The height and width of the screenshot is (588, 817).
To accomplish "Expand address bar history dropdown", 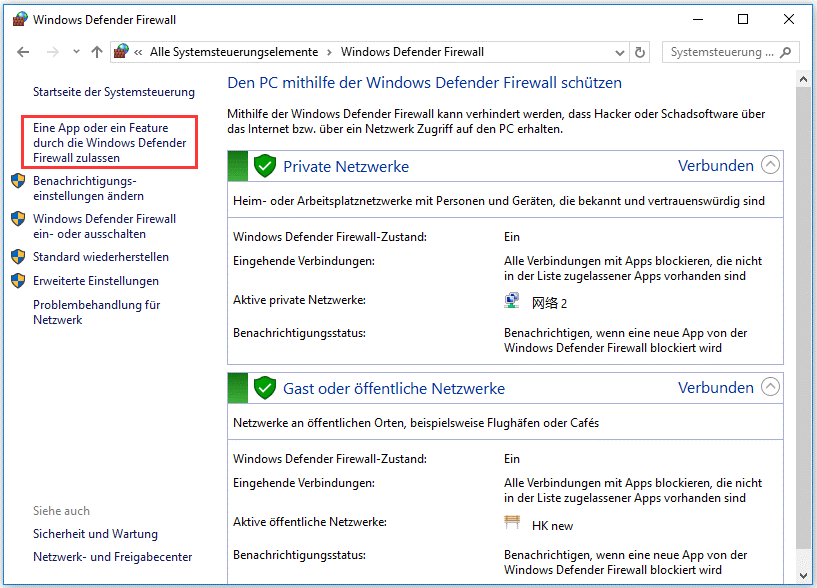I will 620,52.
